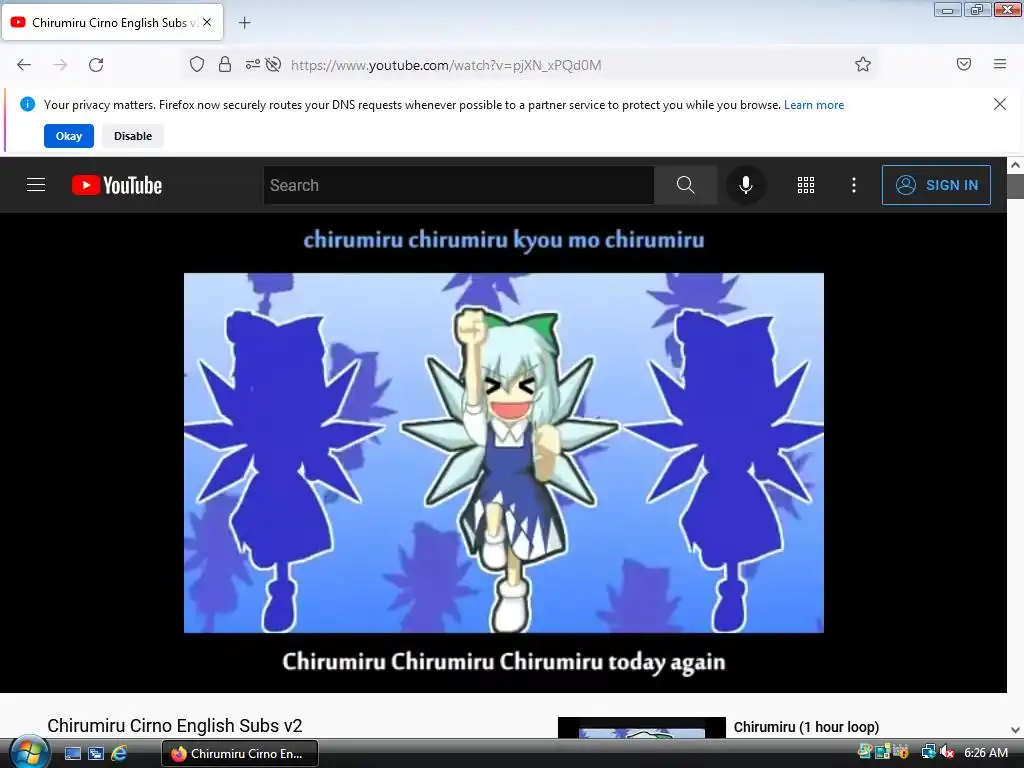Open the YouTube guide hamburger menu
Image resolution: width=1024 pixels, height=768 pixels.
click(36, 185)
